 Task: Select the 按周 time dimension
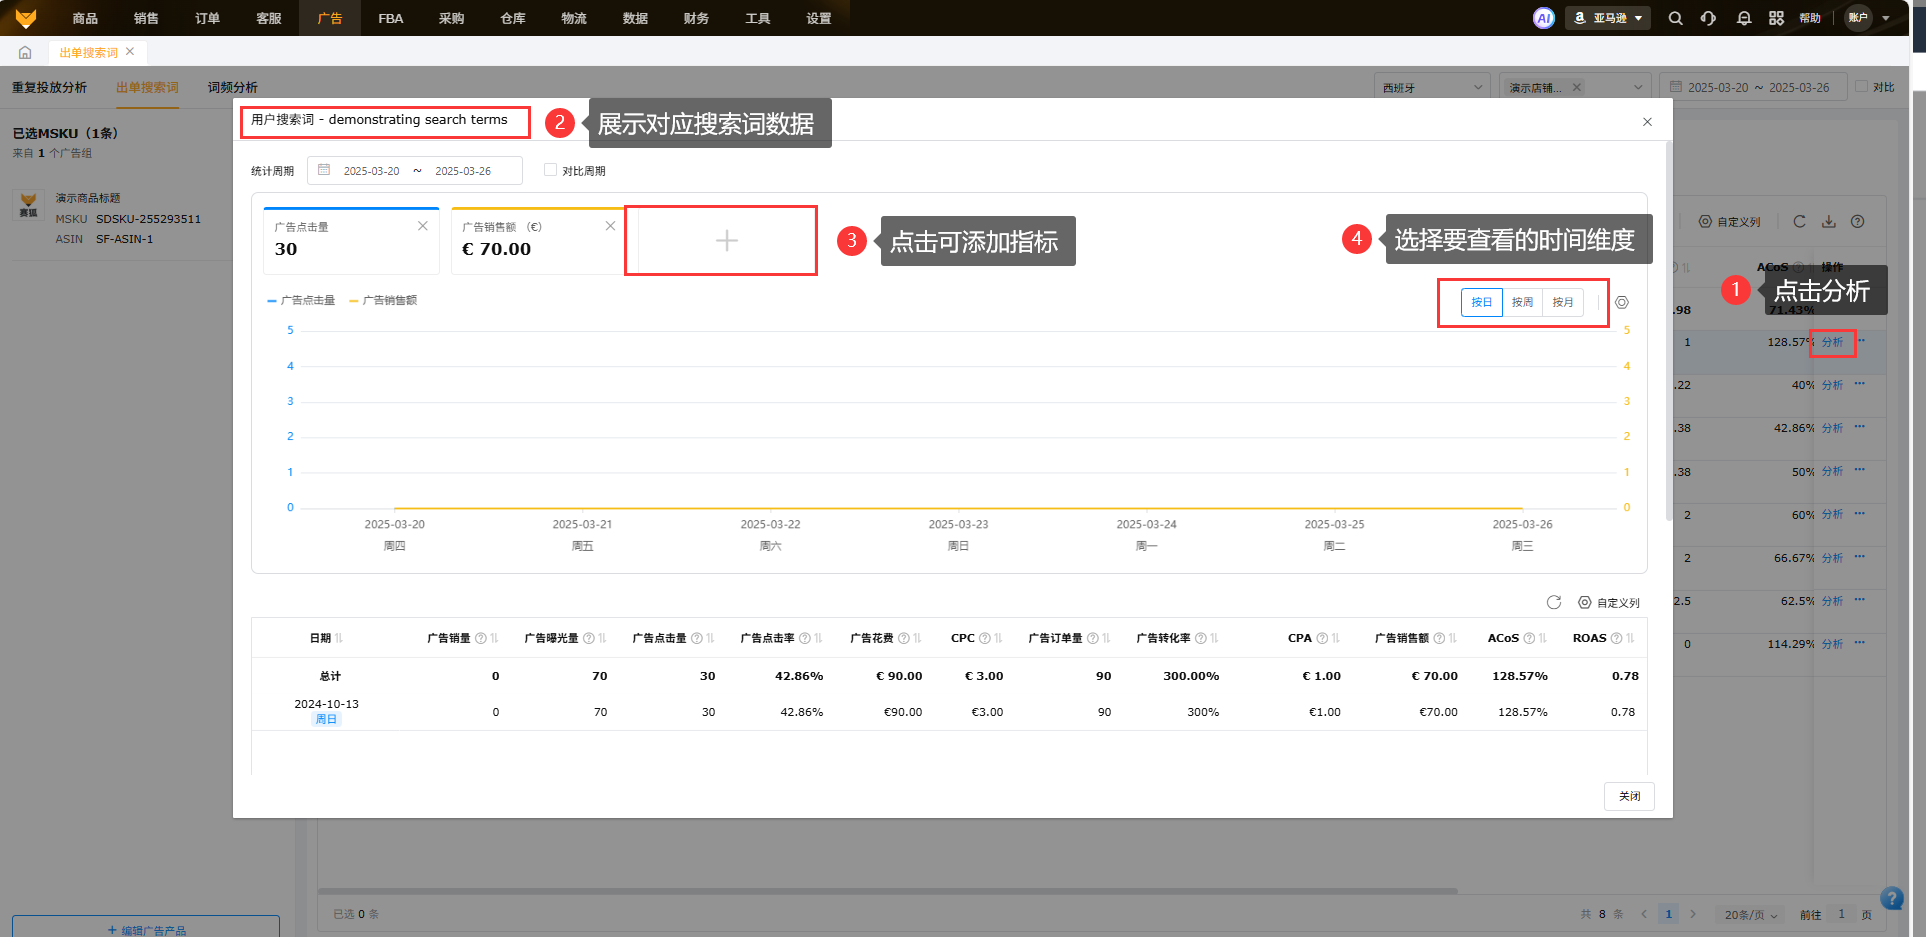click(x=1522, y=302)
